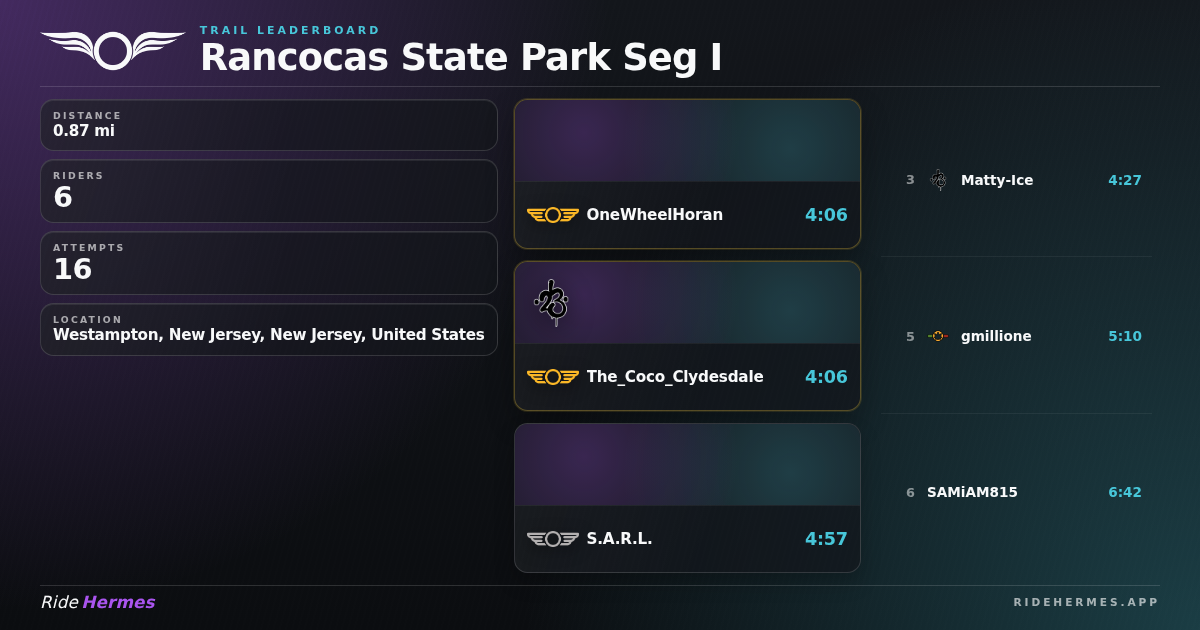Click the Rancocas State Park Seg I title

tap(461, 57)
